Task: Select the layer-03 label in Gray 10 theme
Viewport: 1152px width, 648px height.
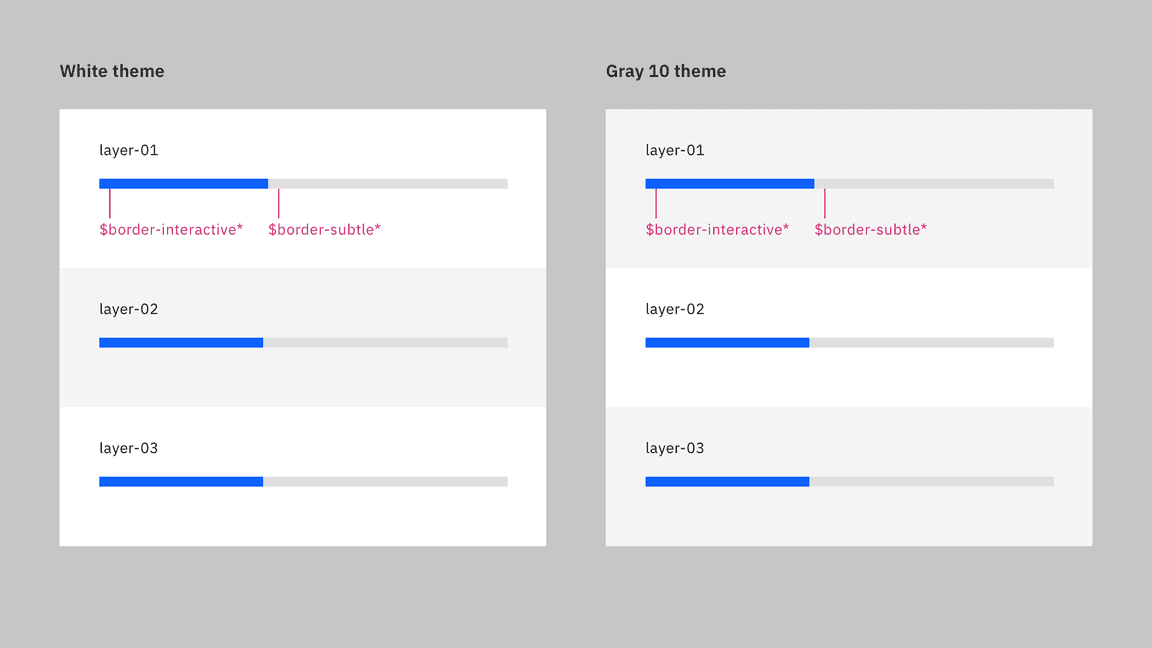Action: (675, 448)
